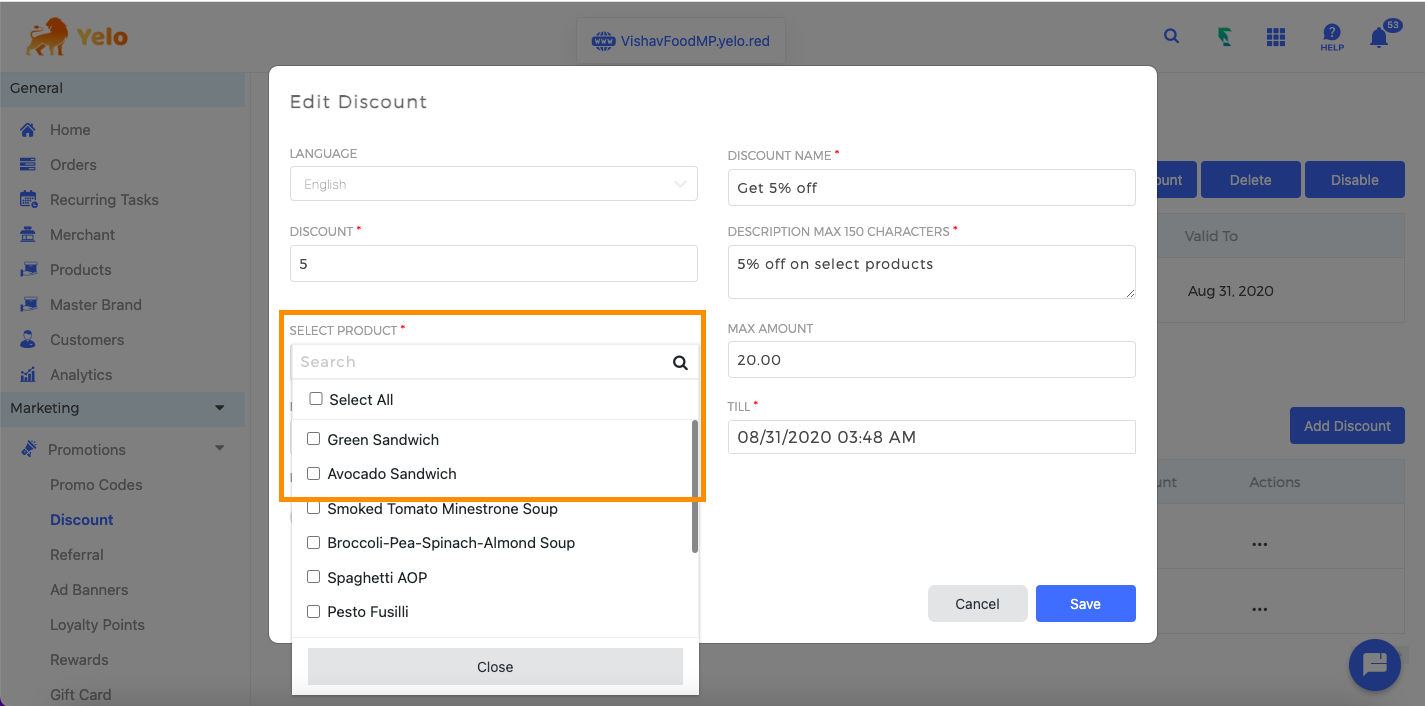This screenshot has height=706, width=1425.
Task: Tick the Green Sandwich checkbox
Action: 314,439
